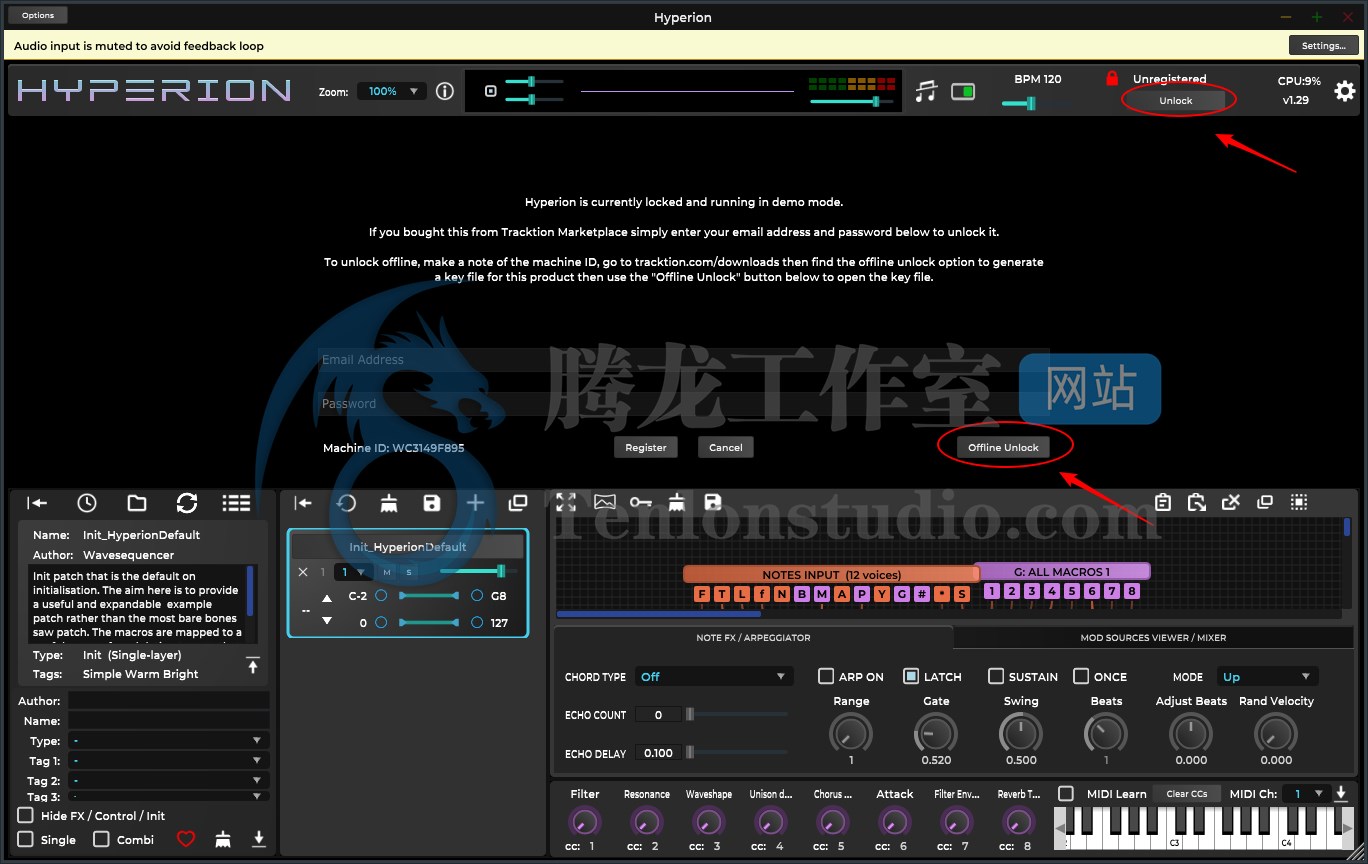Expand node editor to full view

[566, 503]
